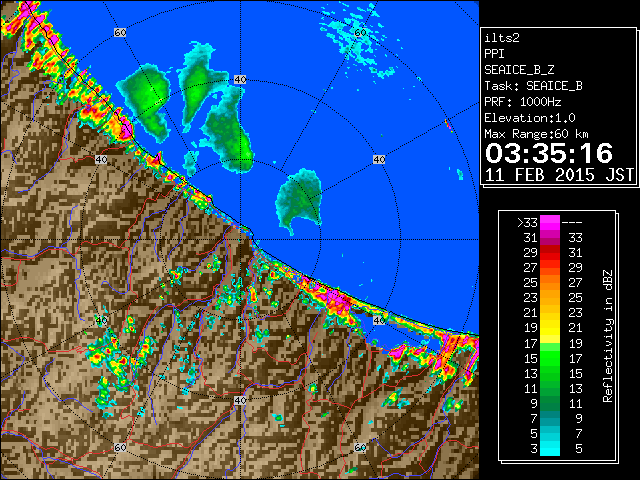Click the ">33" label on the legend
The height and width of the screenshot is (480, 640).
[x=527, y=223]
